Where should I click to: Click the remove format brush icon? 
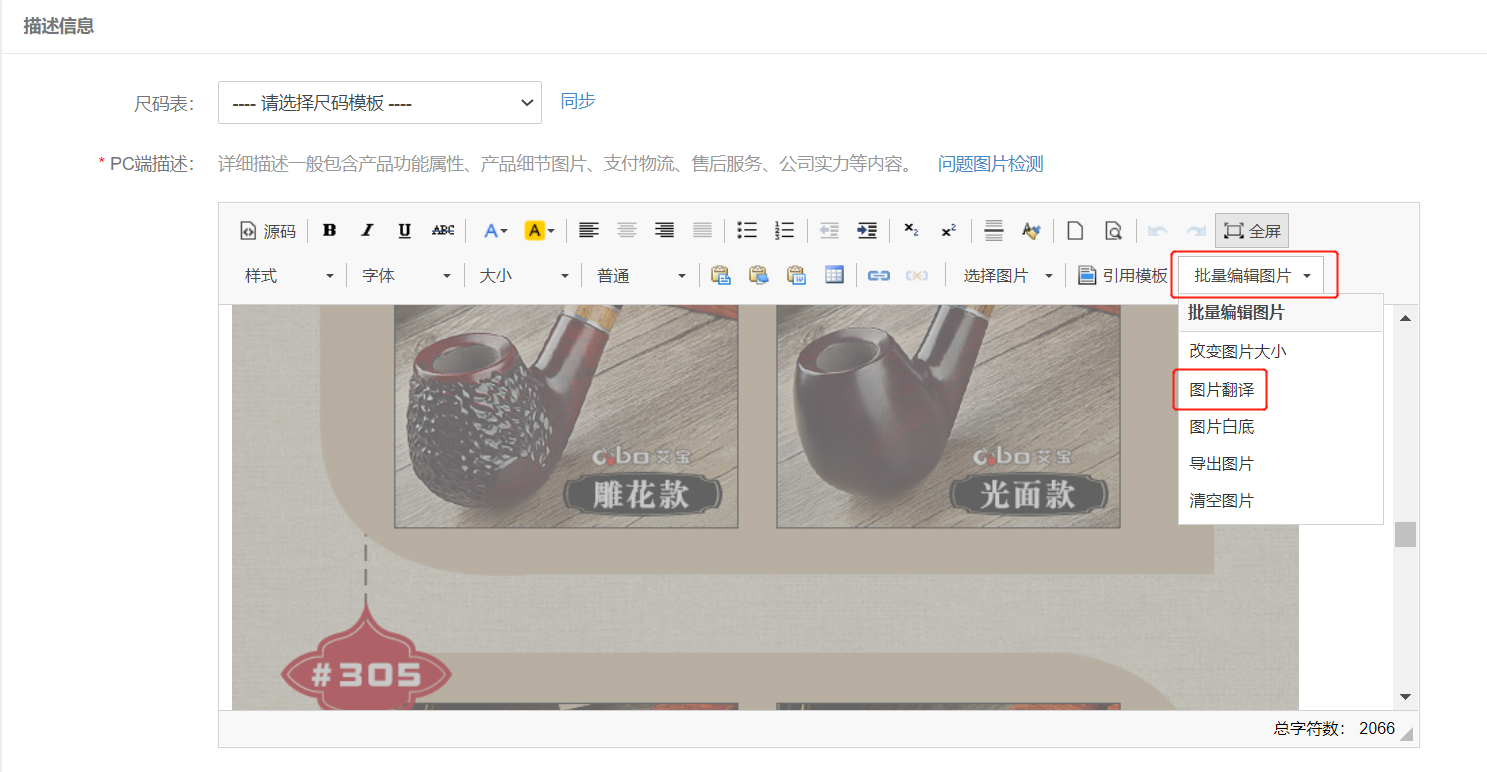pos(1031,231)
